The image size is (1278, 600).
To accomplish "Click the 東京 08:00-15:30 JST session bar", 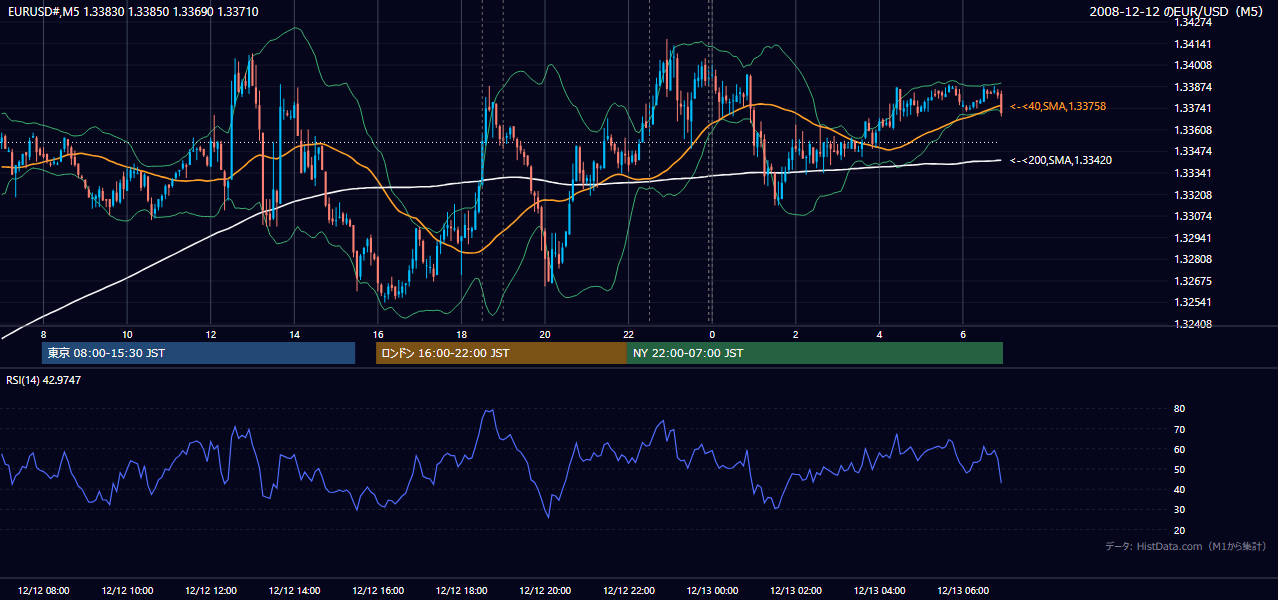I will pos(199,353).
